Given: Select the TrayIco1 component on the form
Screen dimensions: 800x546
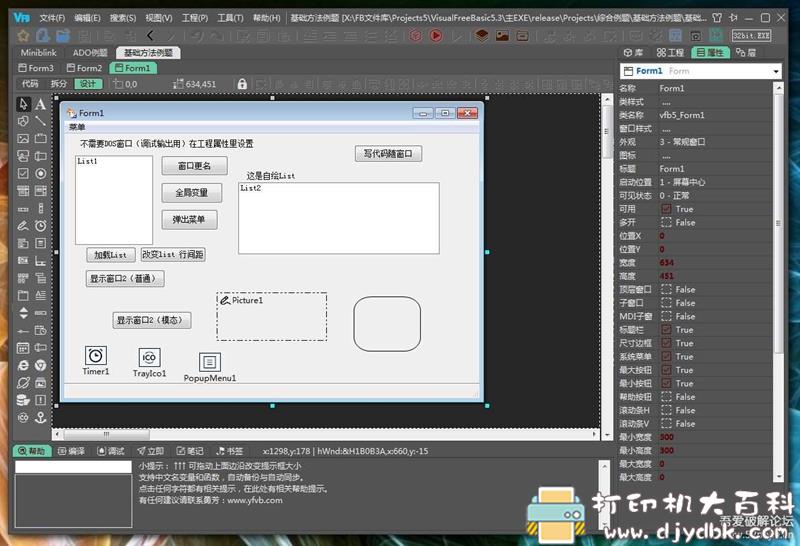Looking at the screenshot, I should coord(149,363).
